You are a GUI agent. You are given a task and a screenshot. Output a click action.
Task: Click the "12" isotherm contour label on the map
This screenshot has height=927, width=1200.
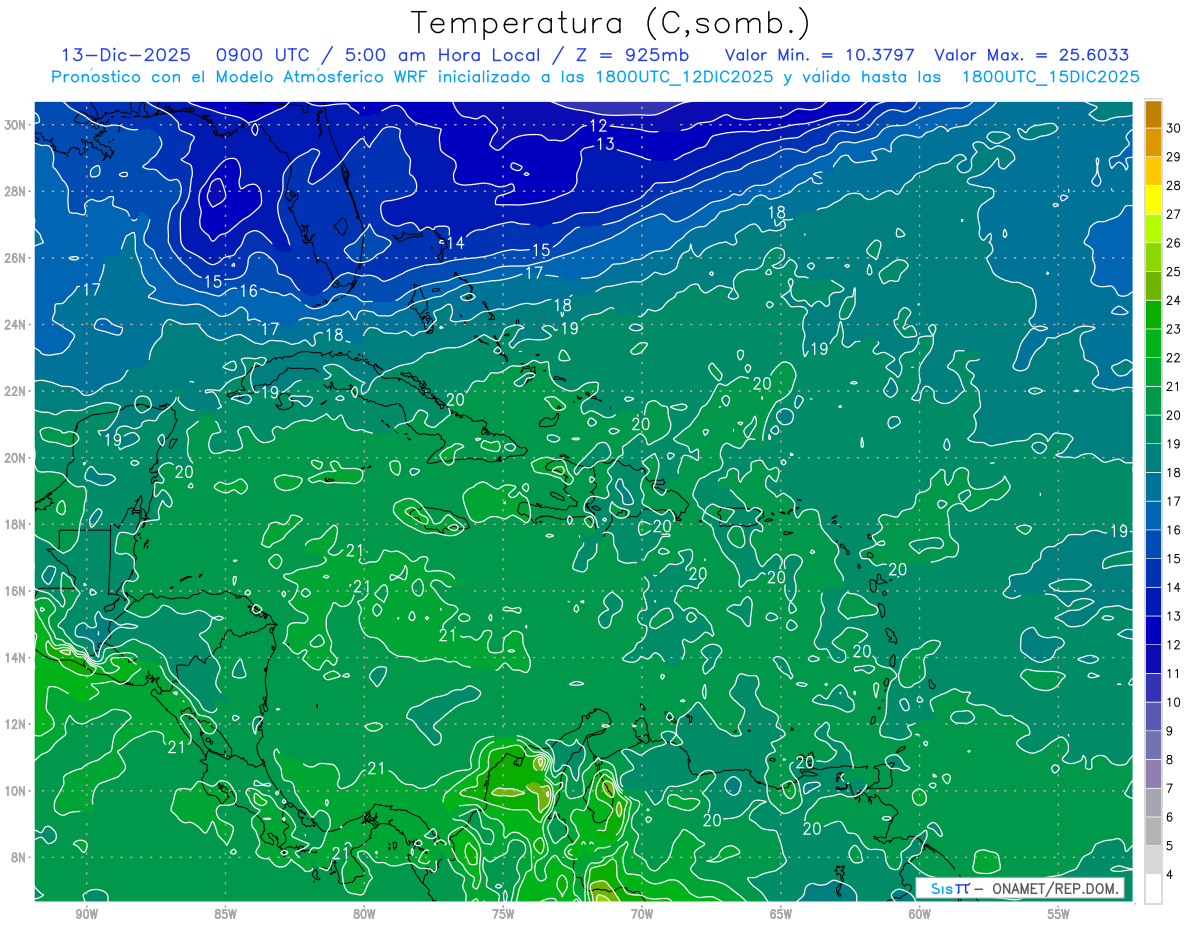[598, 125]
